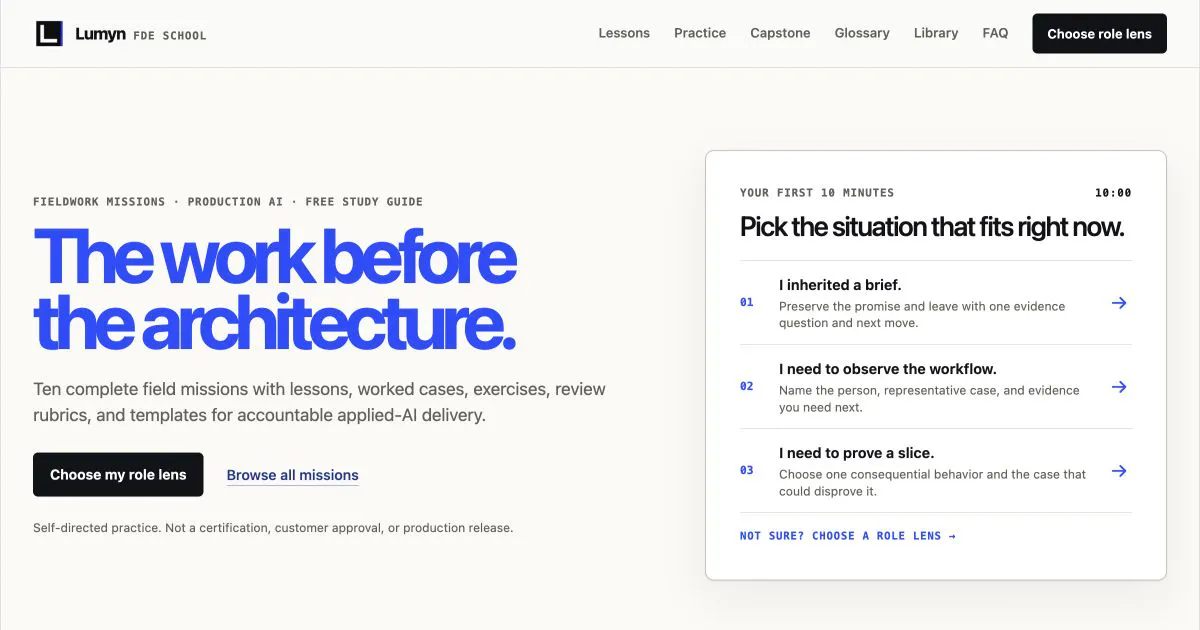Click the "Choose my role lens" button

click(x=118, y=475)
